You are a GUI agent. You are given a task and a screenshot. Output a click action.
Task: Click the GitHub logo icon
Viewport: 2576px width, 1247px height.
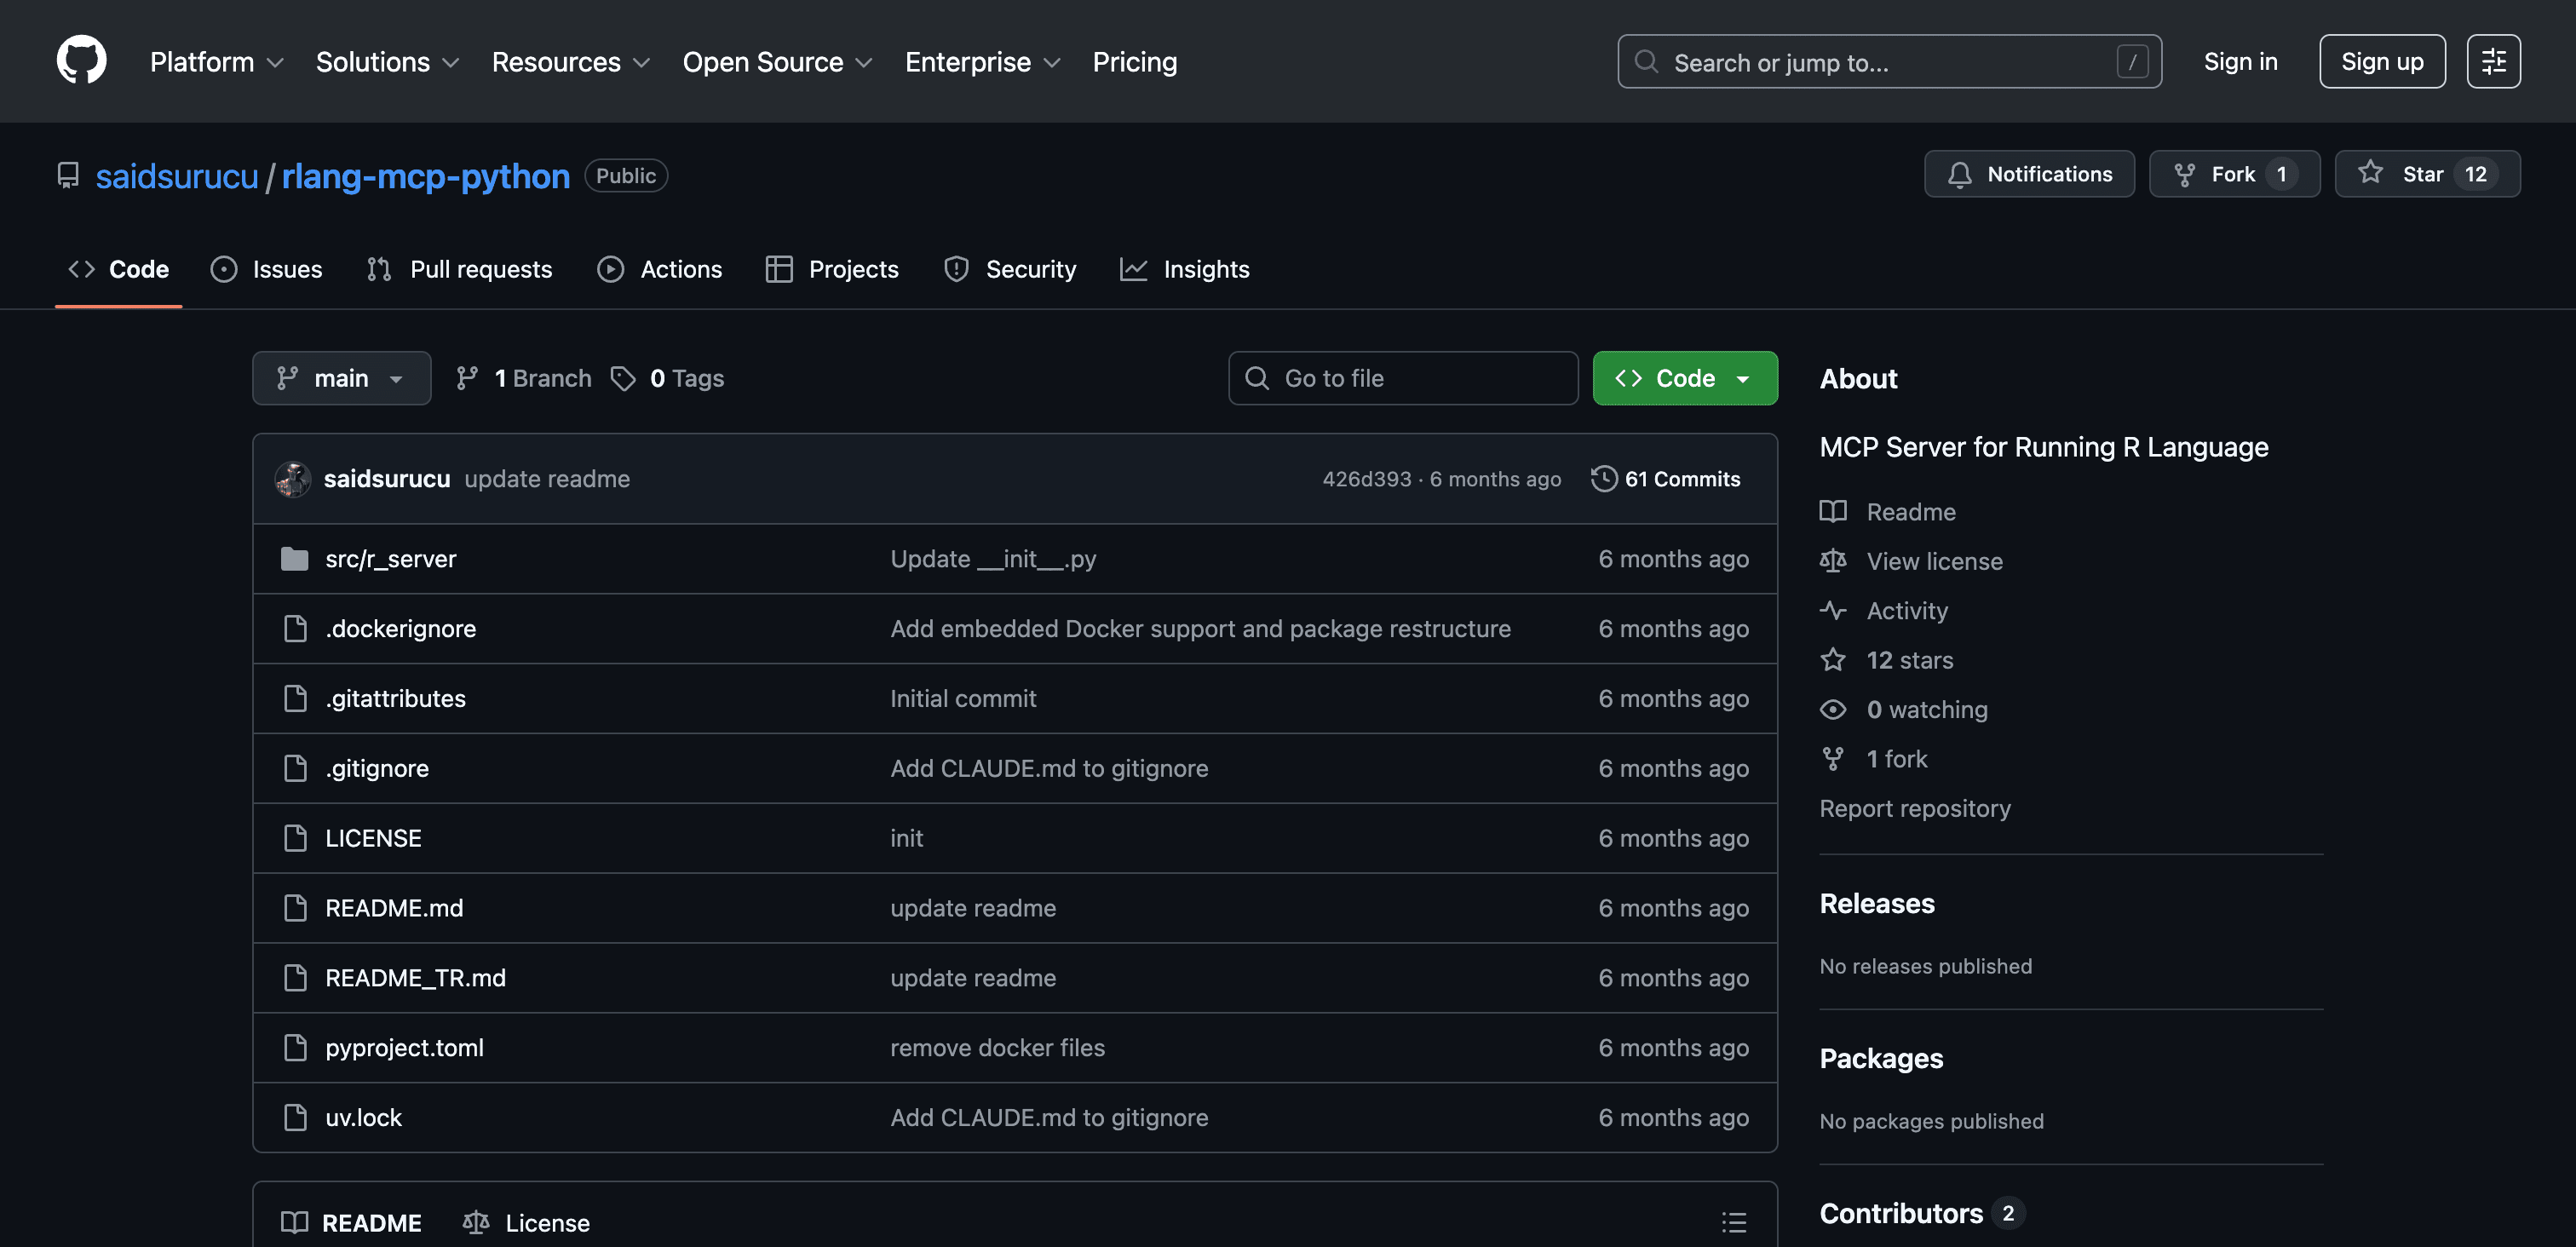(x=81, y=61)
